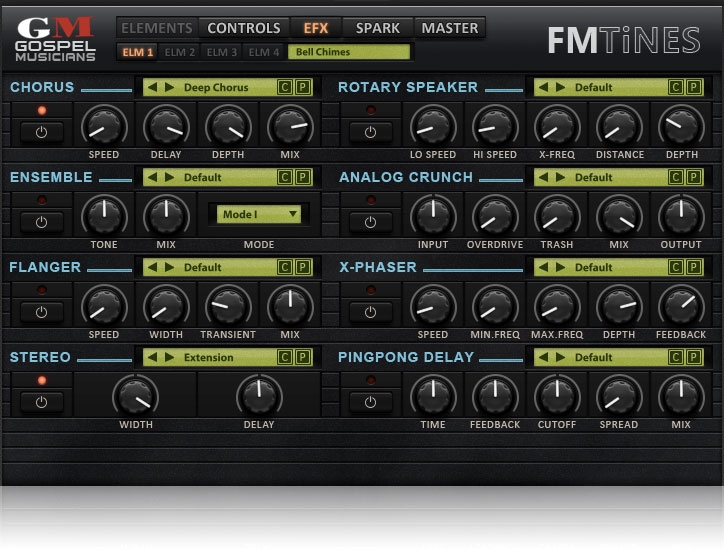Select the ELM 1 element tab

pyautogui.click(x=138, y=52)
